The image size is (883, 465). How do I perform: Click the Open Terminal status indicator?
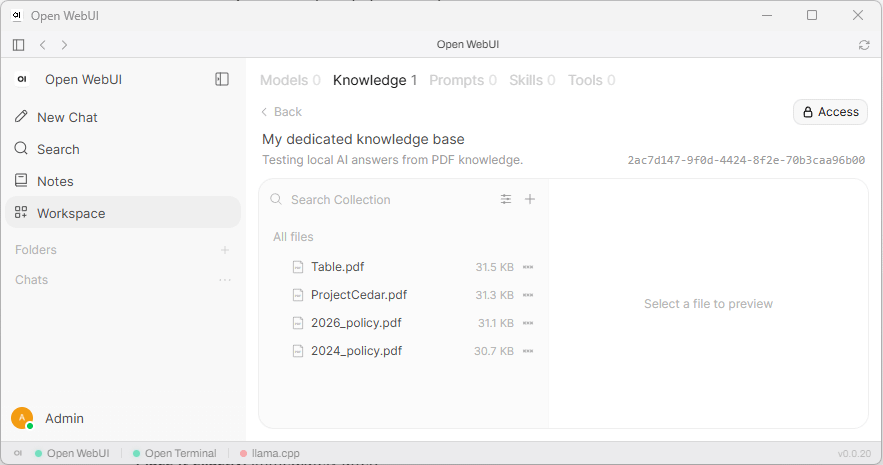[175, 453]
